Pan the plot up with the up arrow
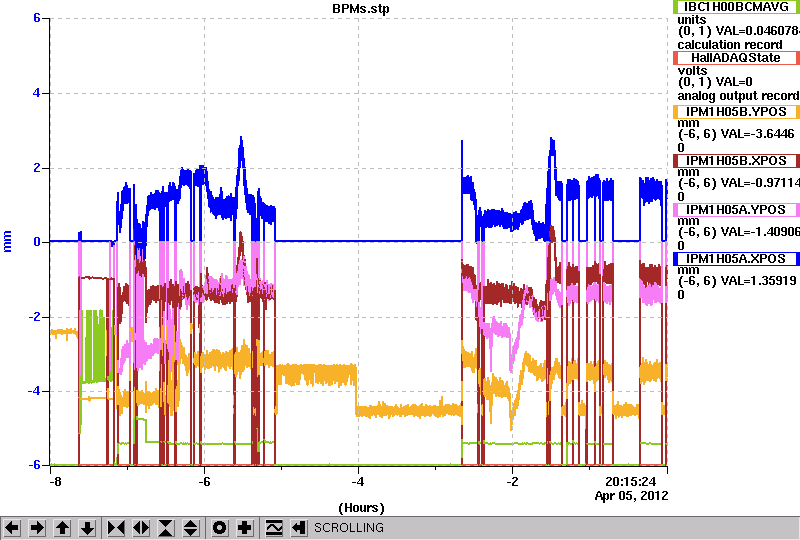800x540 pixels. pos(62,527)
